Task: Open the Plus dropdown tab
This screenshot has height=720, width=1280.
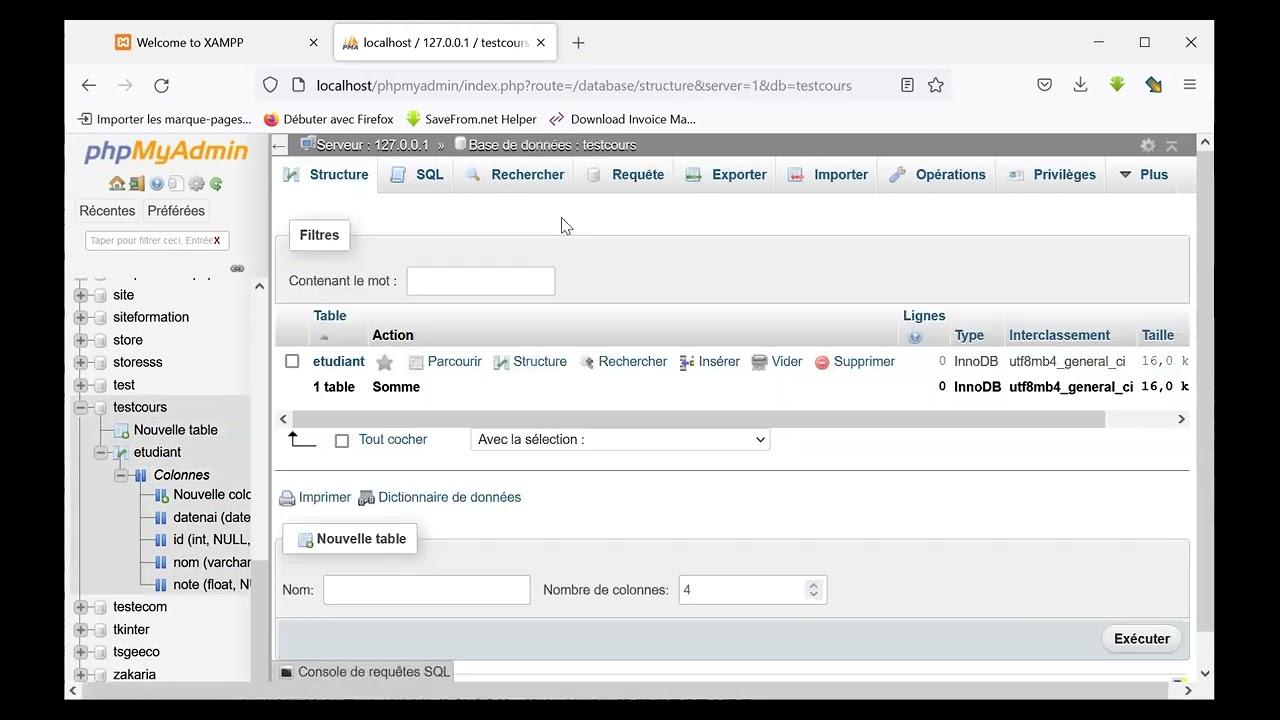Action: pyautogui.click(x=1143, y=174)
